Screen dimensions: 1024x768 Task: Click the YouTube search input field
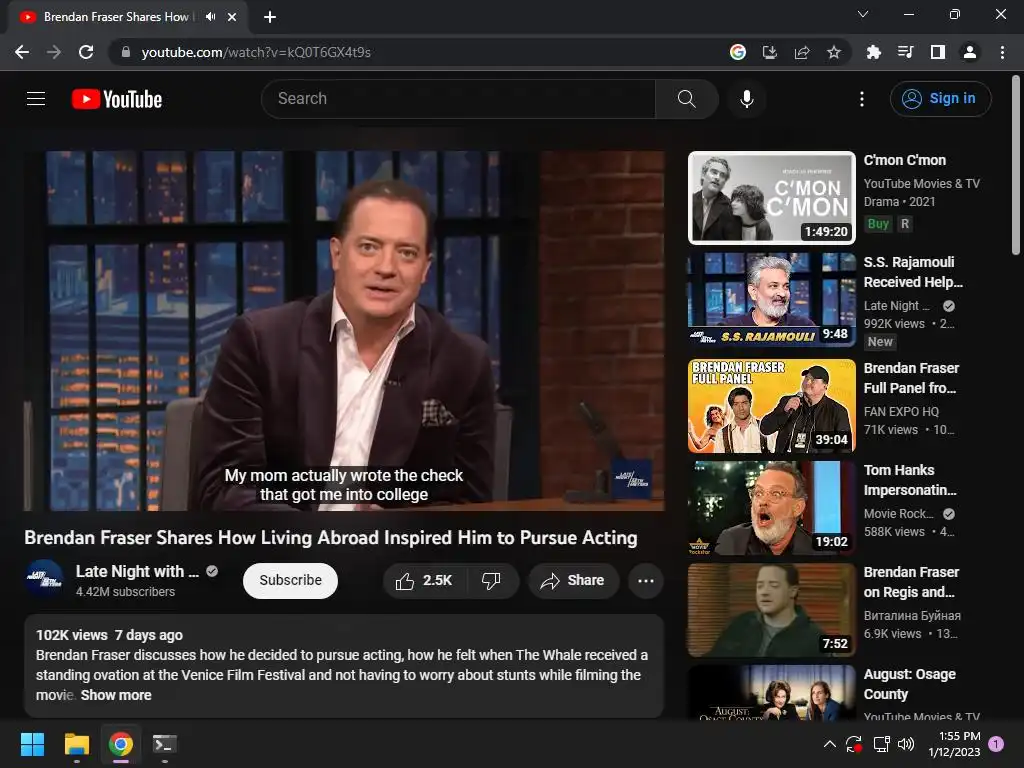point(458,99)
